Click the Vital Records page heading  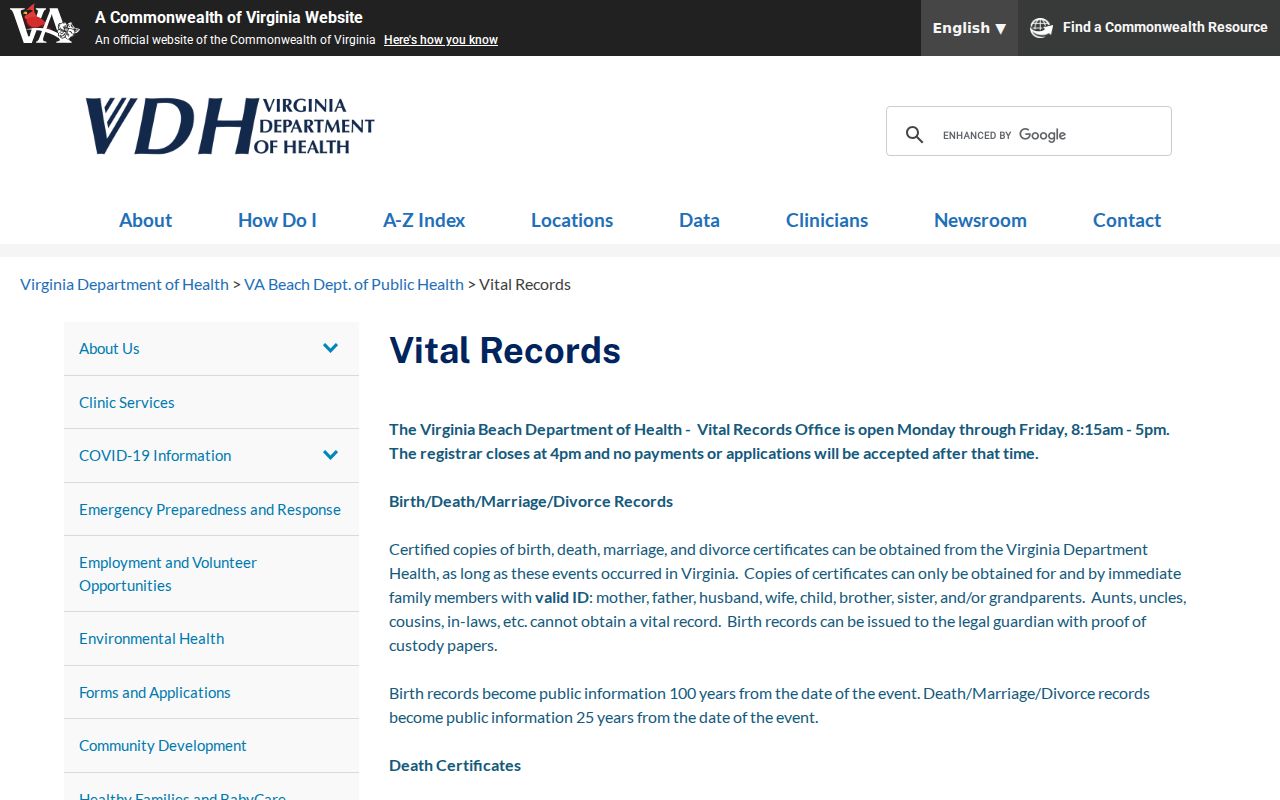[x=505, y=350]
